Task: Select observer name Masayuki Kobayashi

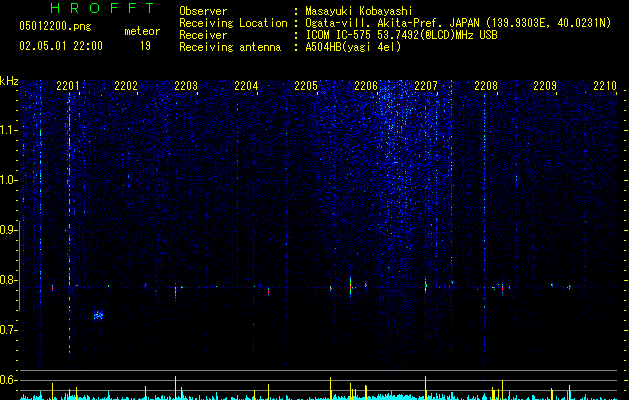Action: 359,11
